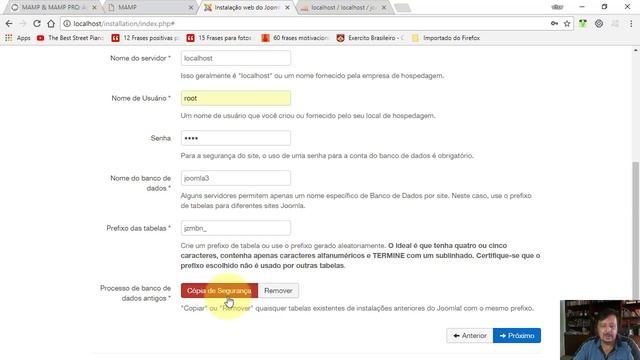Click the page vertical scrollbar thumb

[x=636, y=231]
